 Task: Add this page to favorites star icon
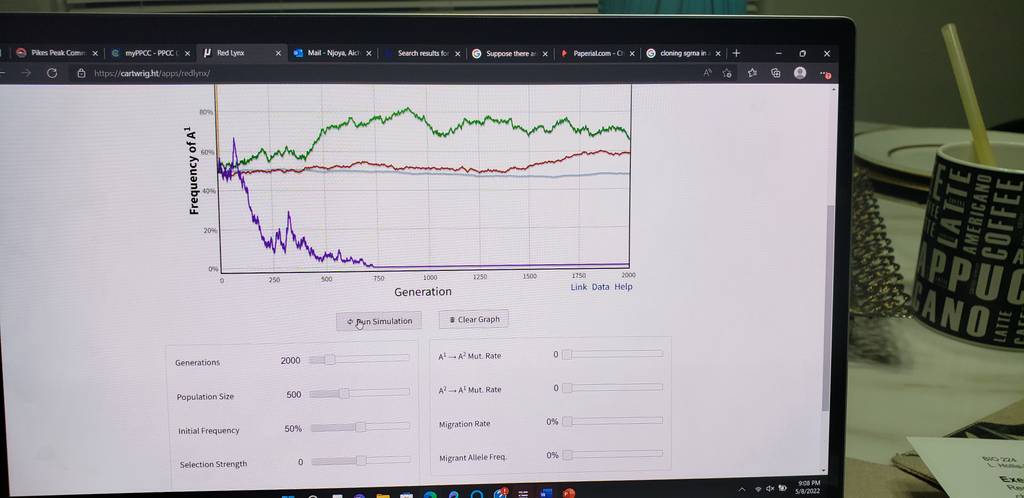tap(727, 73)
